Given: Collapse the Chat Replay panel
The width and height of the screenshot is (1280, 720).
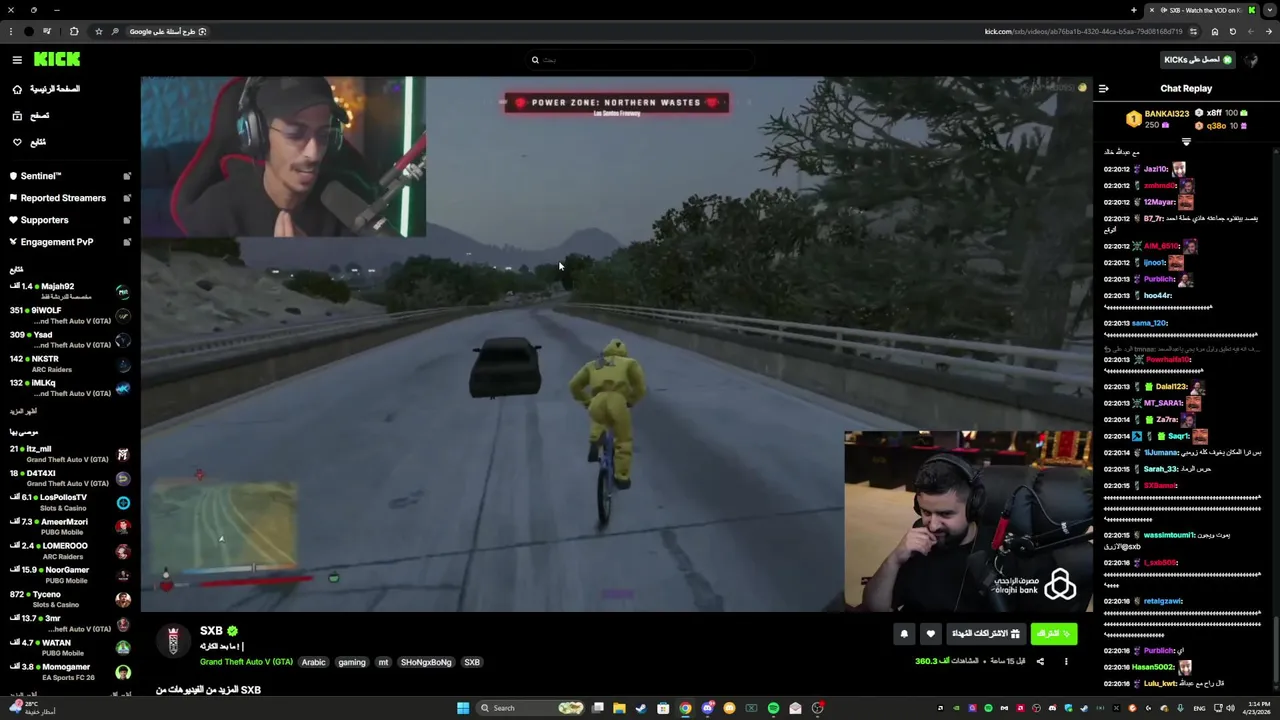Looking at the screenshot, I should point(1103,89).
